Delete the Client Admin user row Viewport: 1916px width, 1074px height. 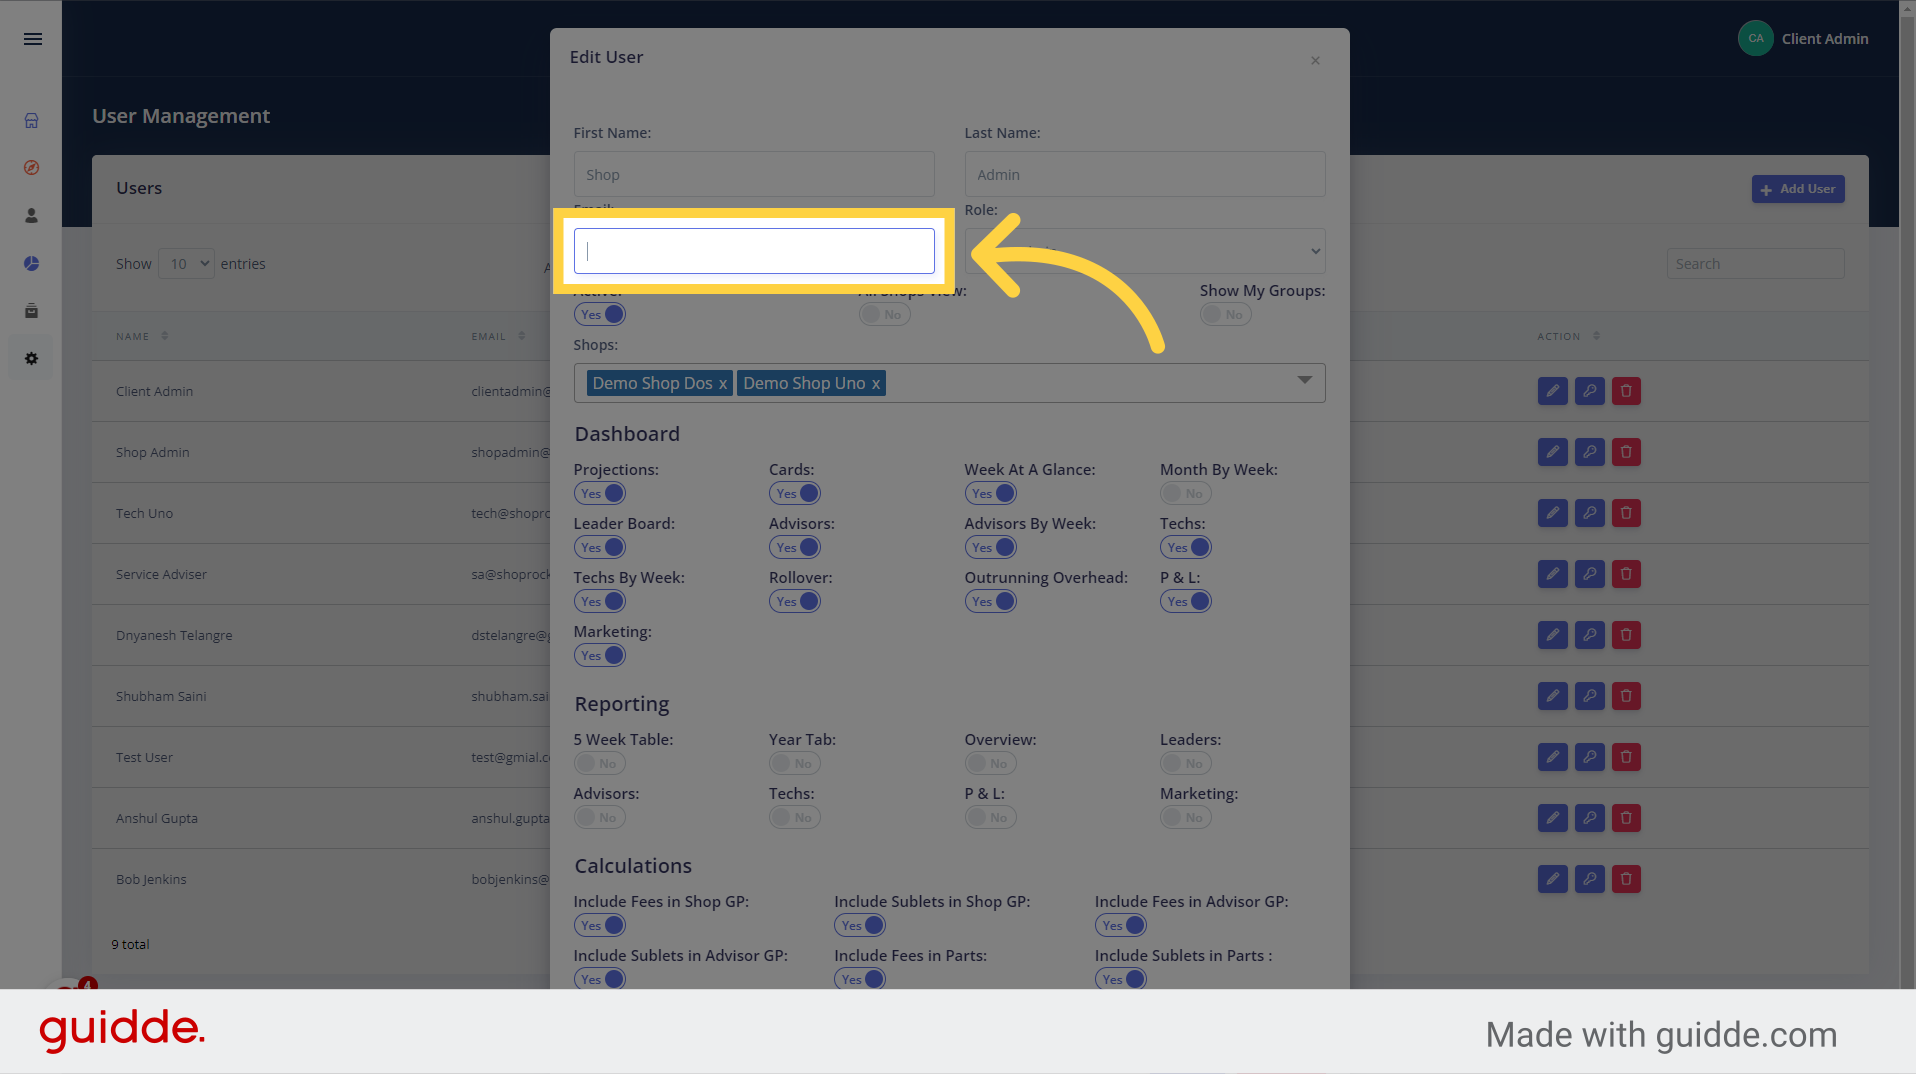click(x=1626, y=391)
